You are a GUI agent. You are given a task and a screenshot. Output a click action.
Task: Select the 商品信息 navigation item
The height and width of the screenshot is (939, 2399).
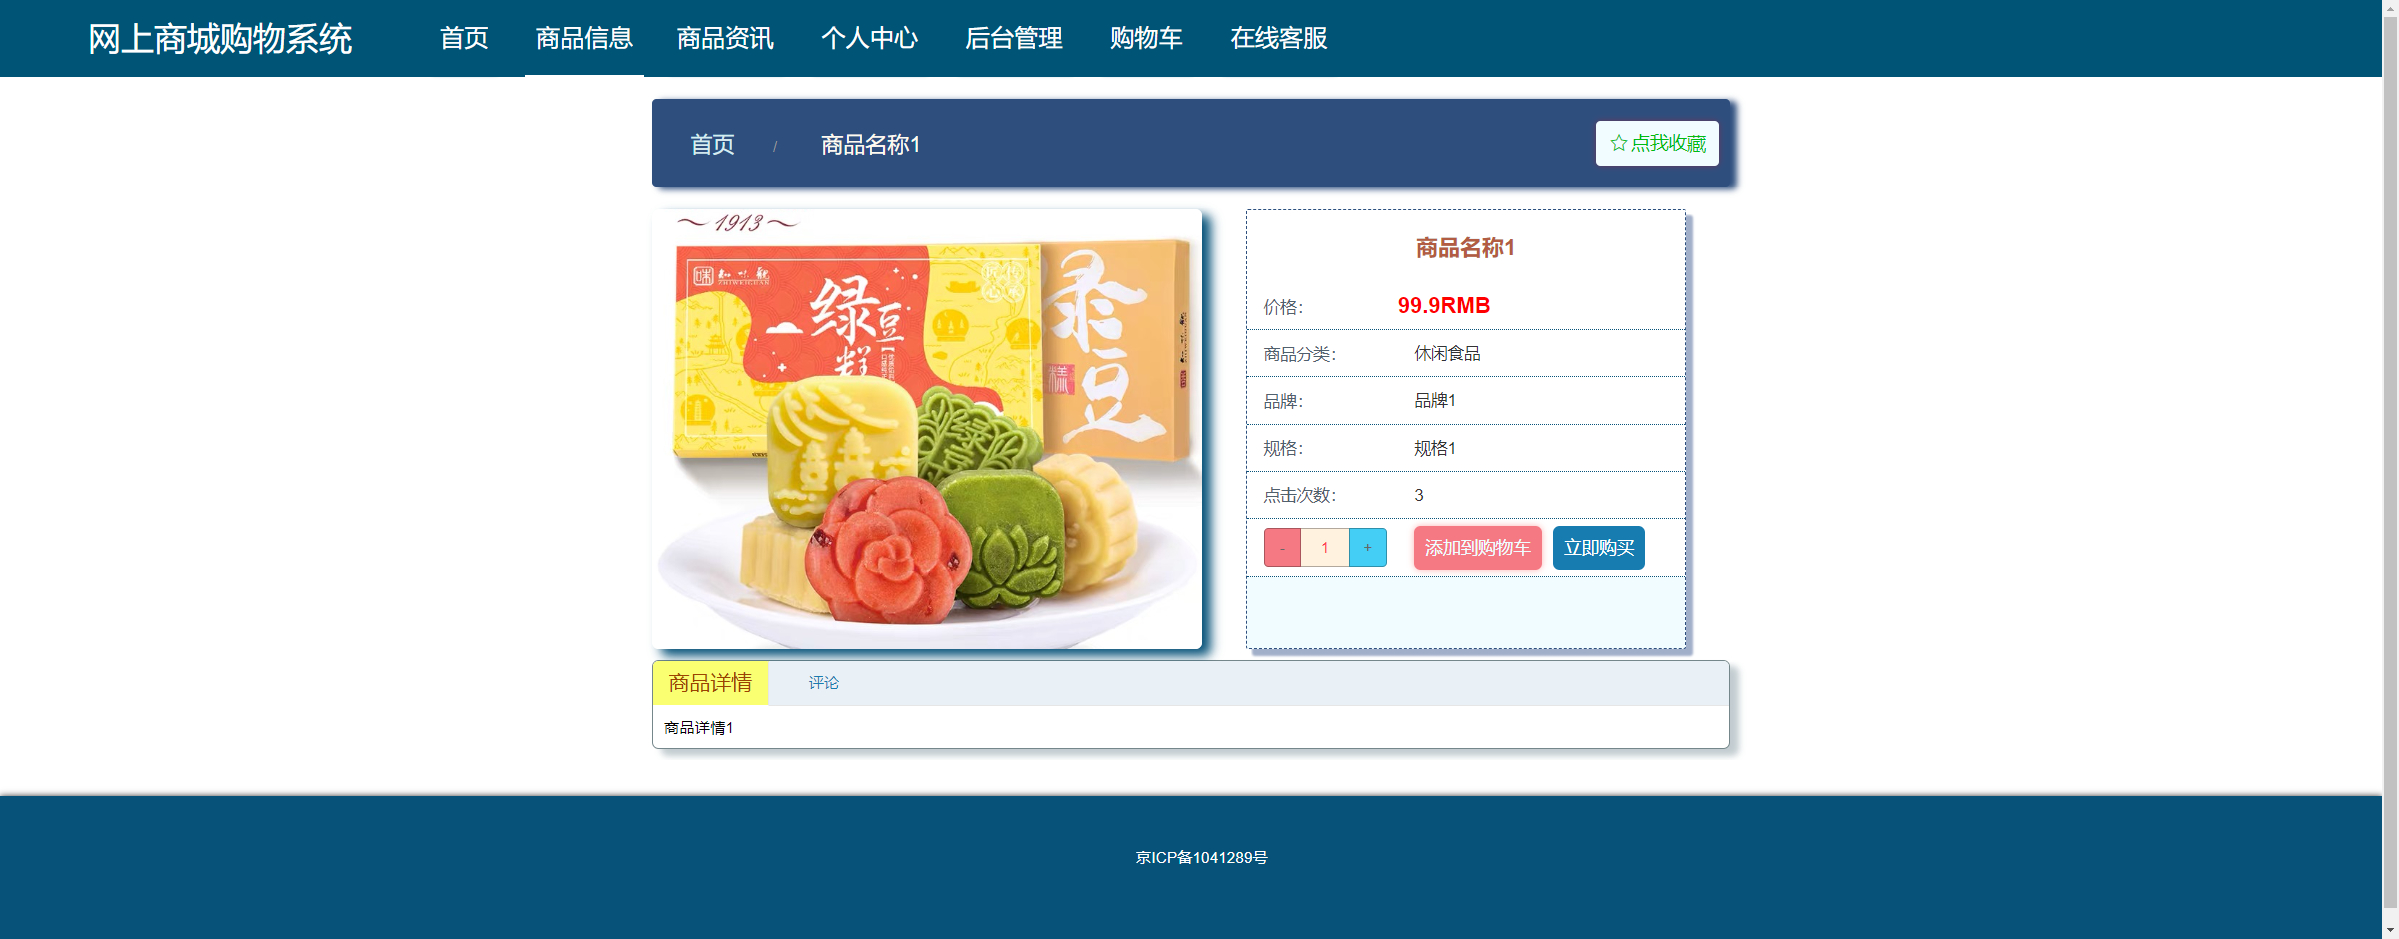(584, 38)
